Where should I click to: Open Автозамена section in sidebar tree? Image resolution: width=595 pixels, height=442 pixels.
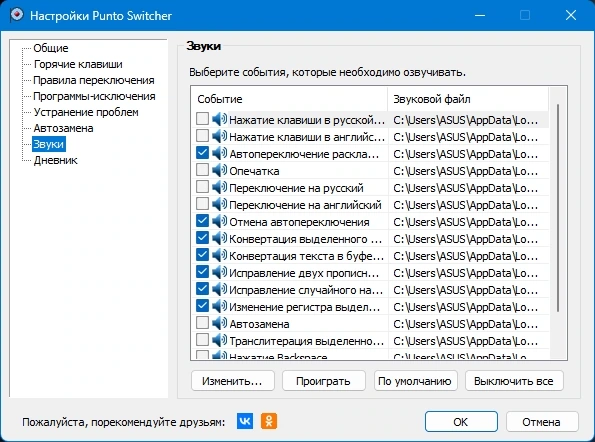(x=63, y=128)
